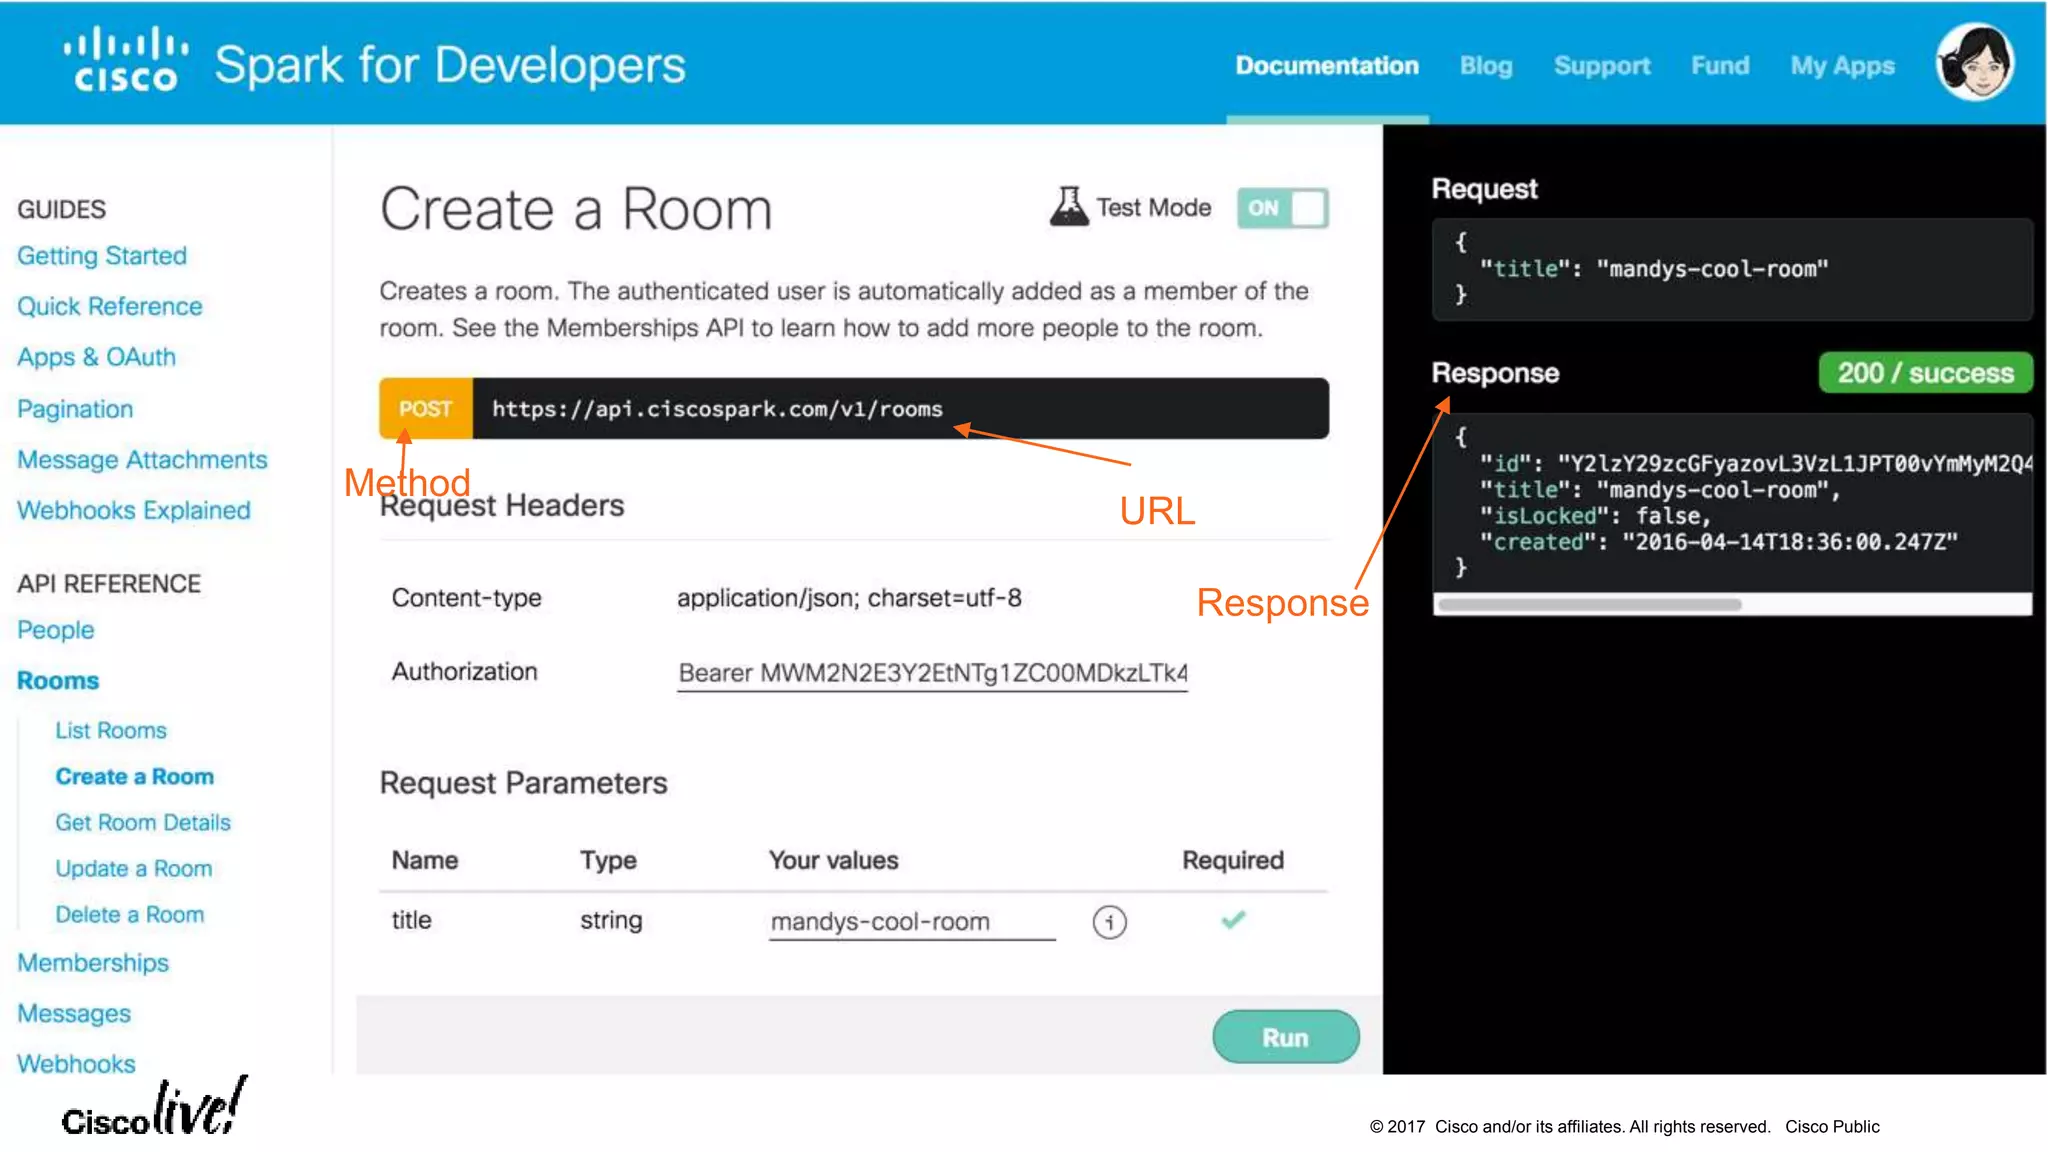The image size is (2048, 1152).
Task: Click the Response panel horizontal scrollbar
Action: coord(1590,605)
